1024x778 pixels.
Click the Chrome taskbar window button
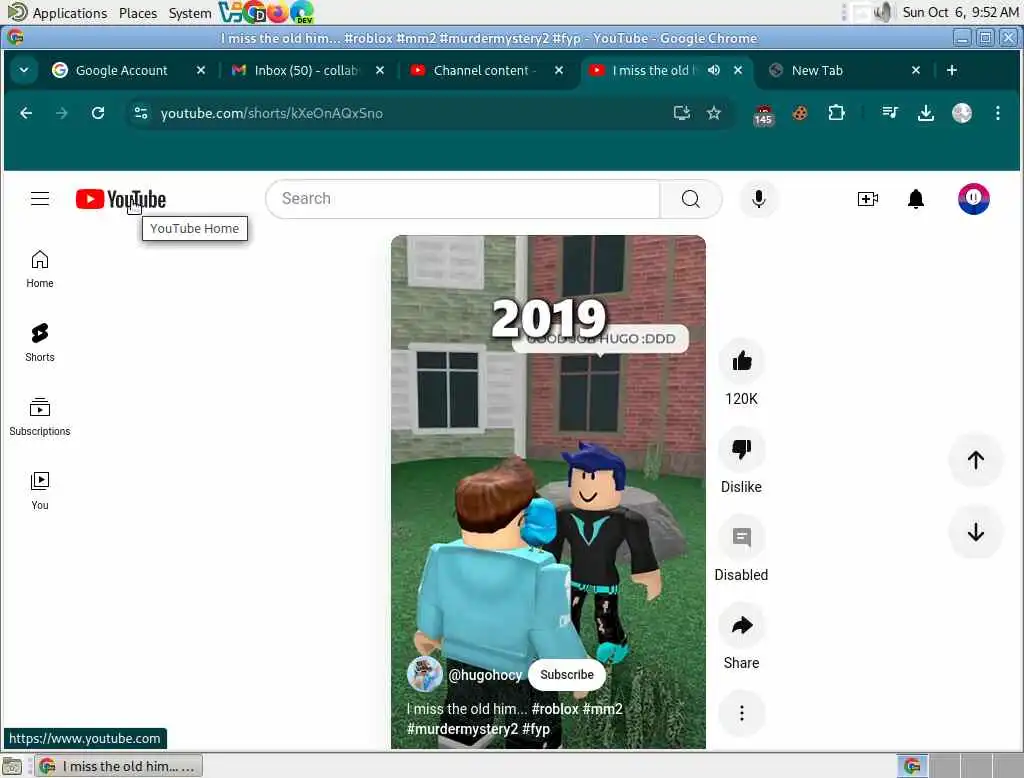tap(119, 766)
